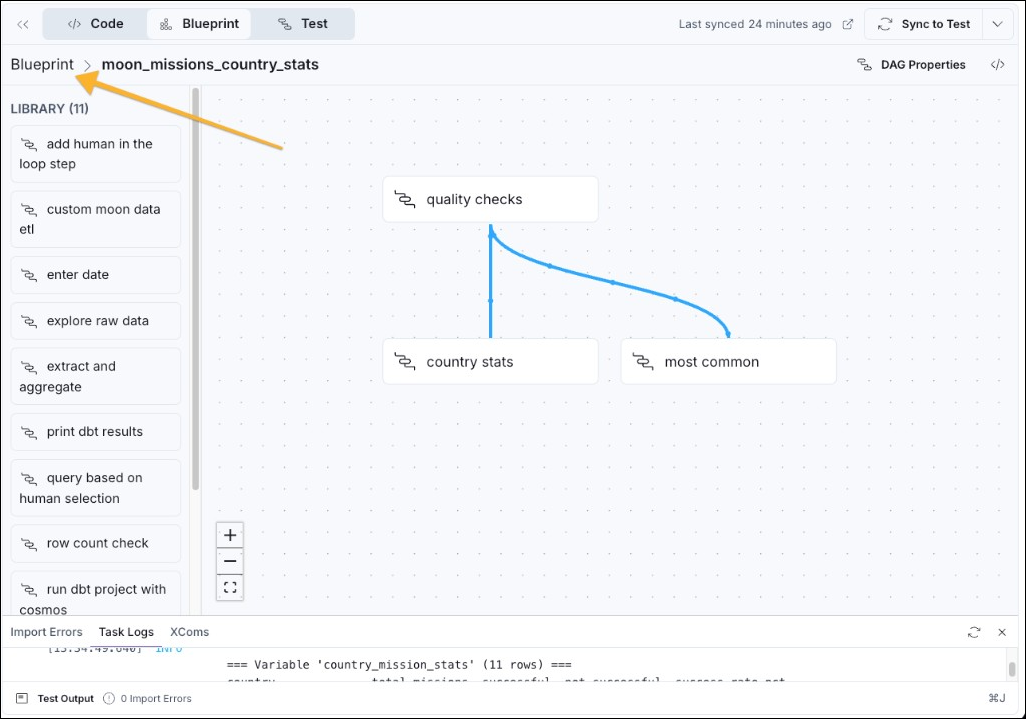Switch to the Code tab
The image size is (1026, 719).
tap(94, 23)
